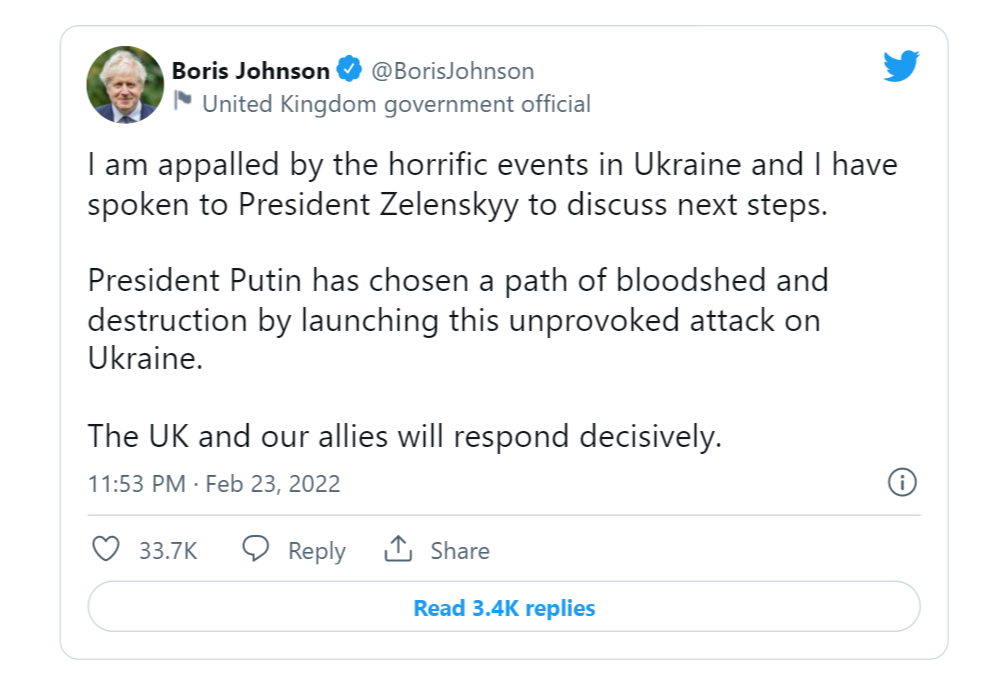Click the Boris Johnson display name
Viewport: 985px width, 687px height.
[x=251, y=71]
